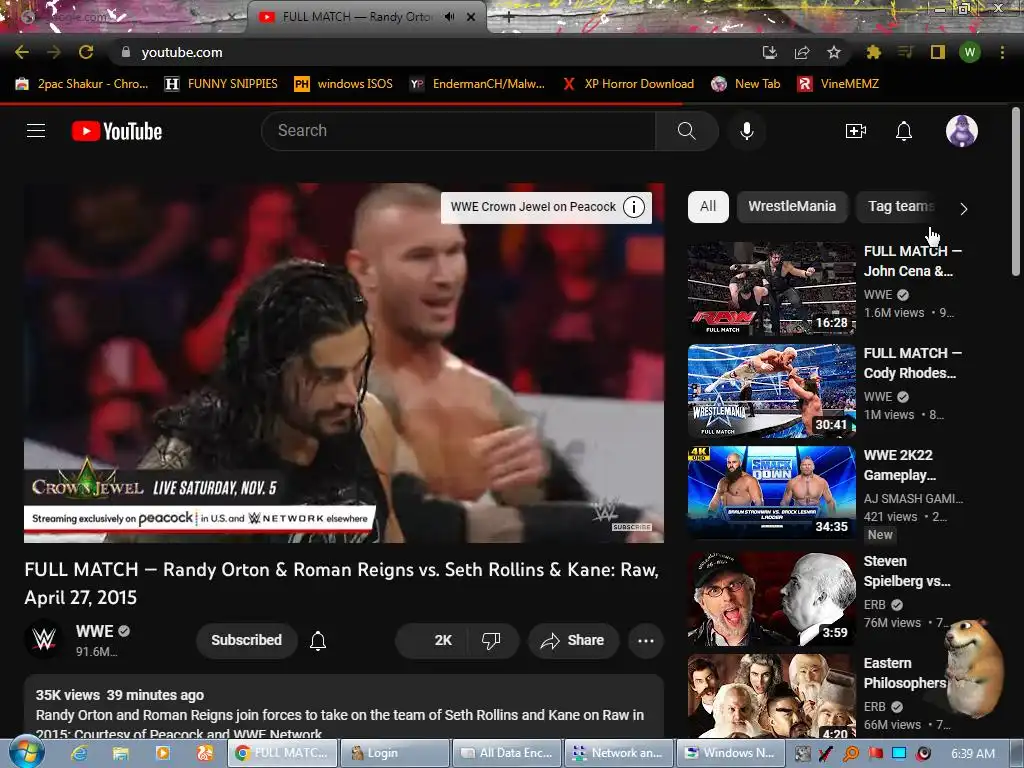Launch Internet Explorer from the taskbar
The height and width of the screenshot is (768, 1024).
click(79, 754)
